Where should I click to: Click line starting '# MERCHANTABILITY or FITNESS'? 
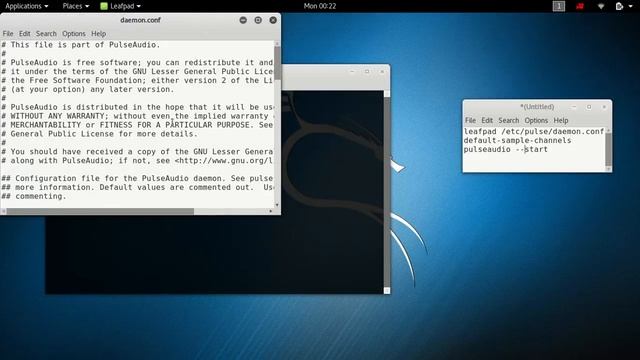pyautogui.click(x=137, y=125)
